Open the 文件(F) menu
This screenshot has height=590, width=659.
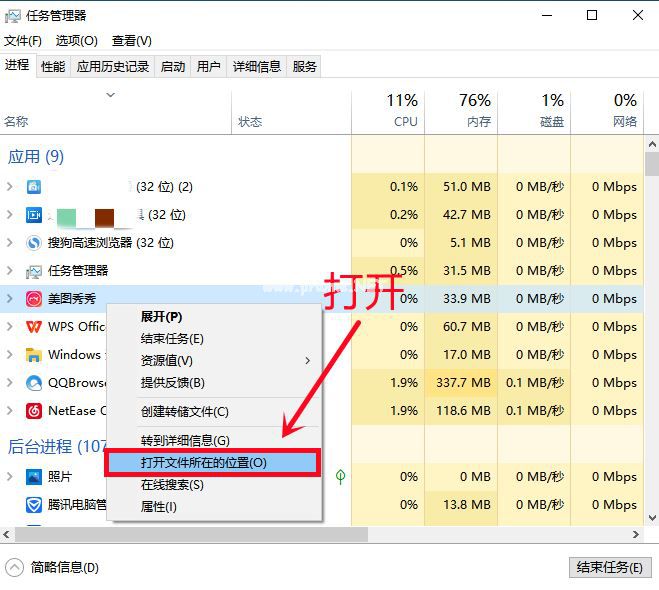23,41
